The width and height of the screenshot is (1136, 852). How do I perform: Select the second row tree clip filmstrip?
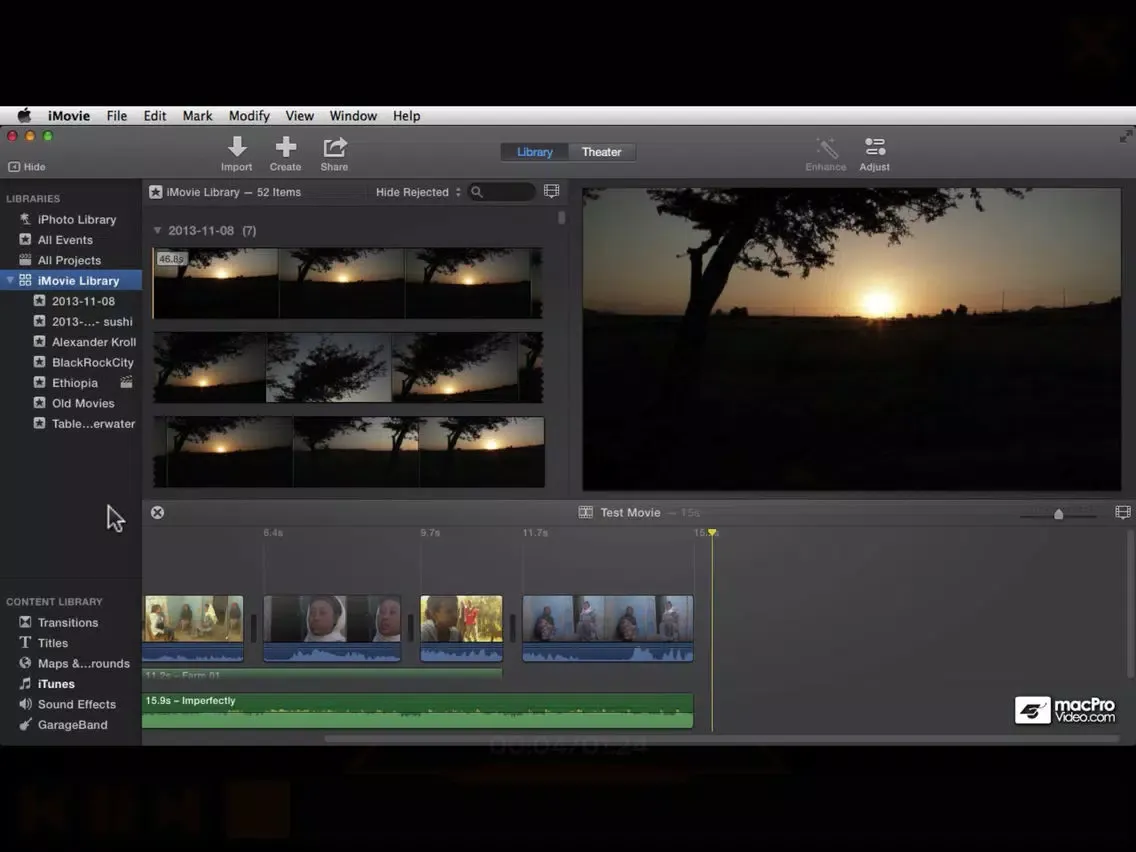(348, 367)
